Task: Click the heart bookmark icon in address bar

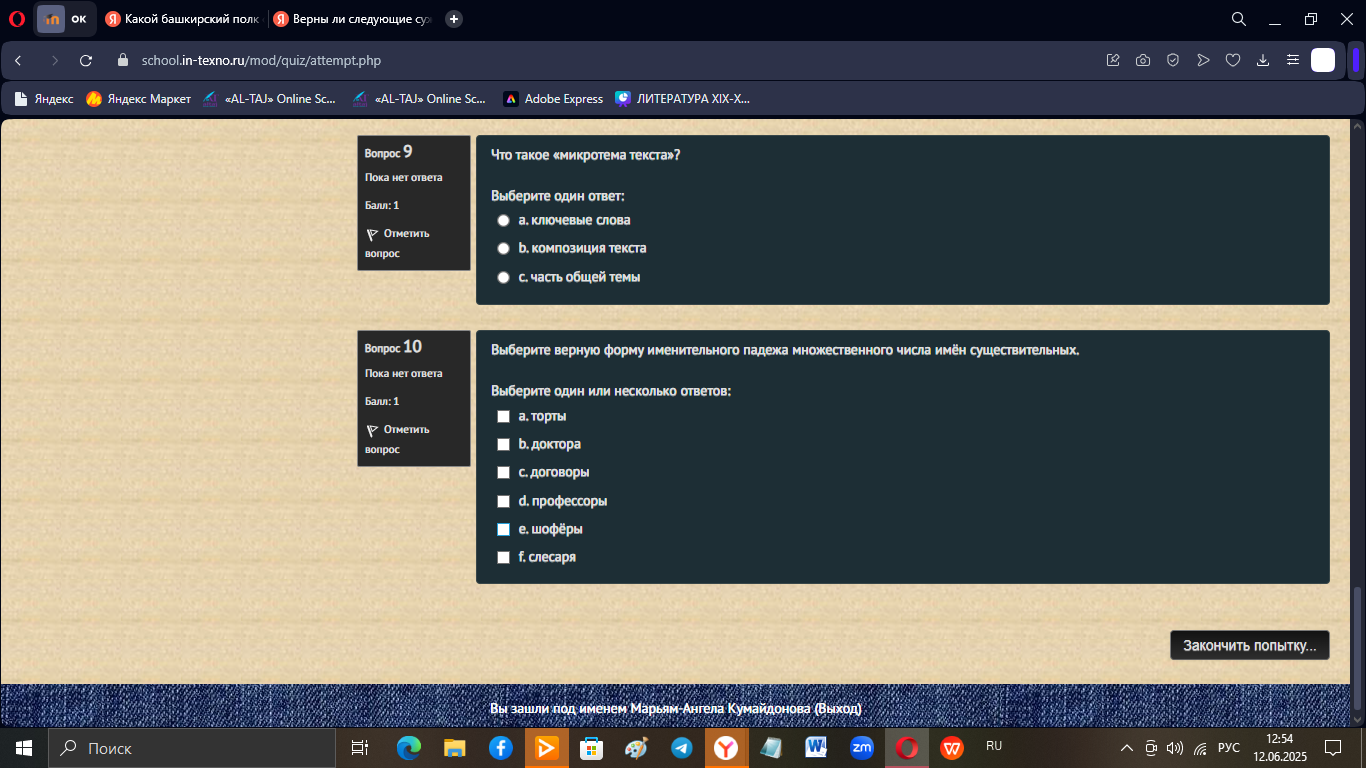Action: point(1233,60)
